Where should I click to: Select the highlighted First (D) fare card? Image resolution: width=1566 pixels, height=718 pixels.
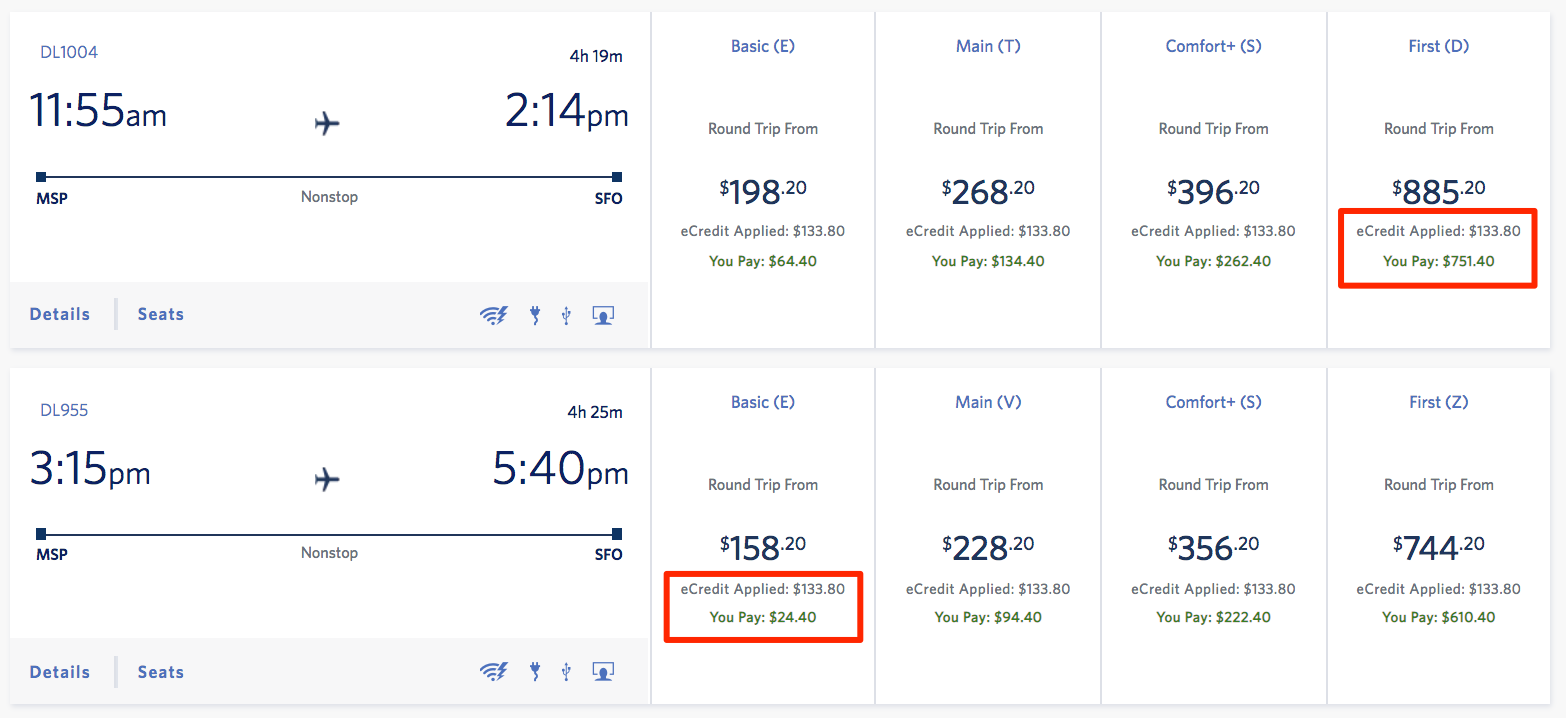1438,178
